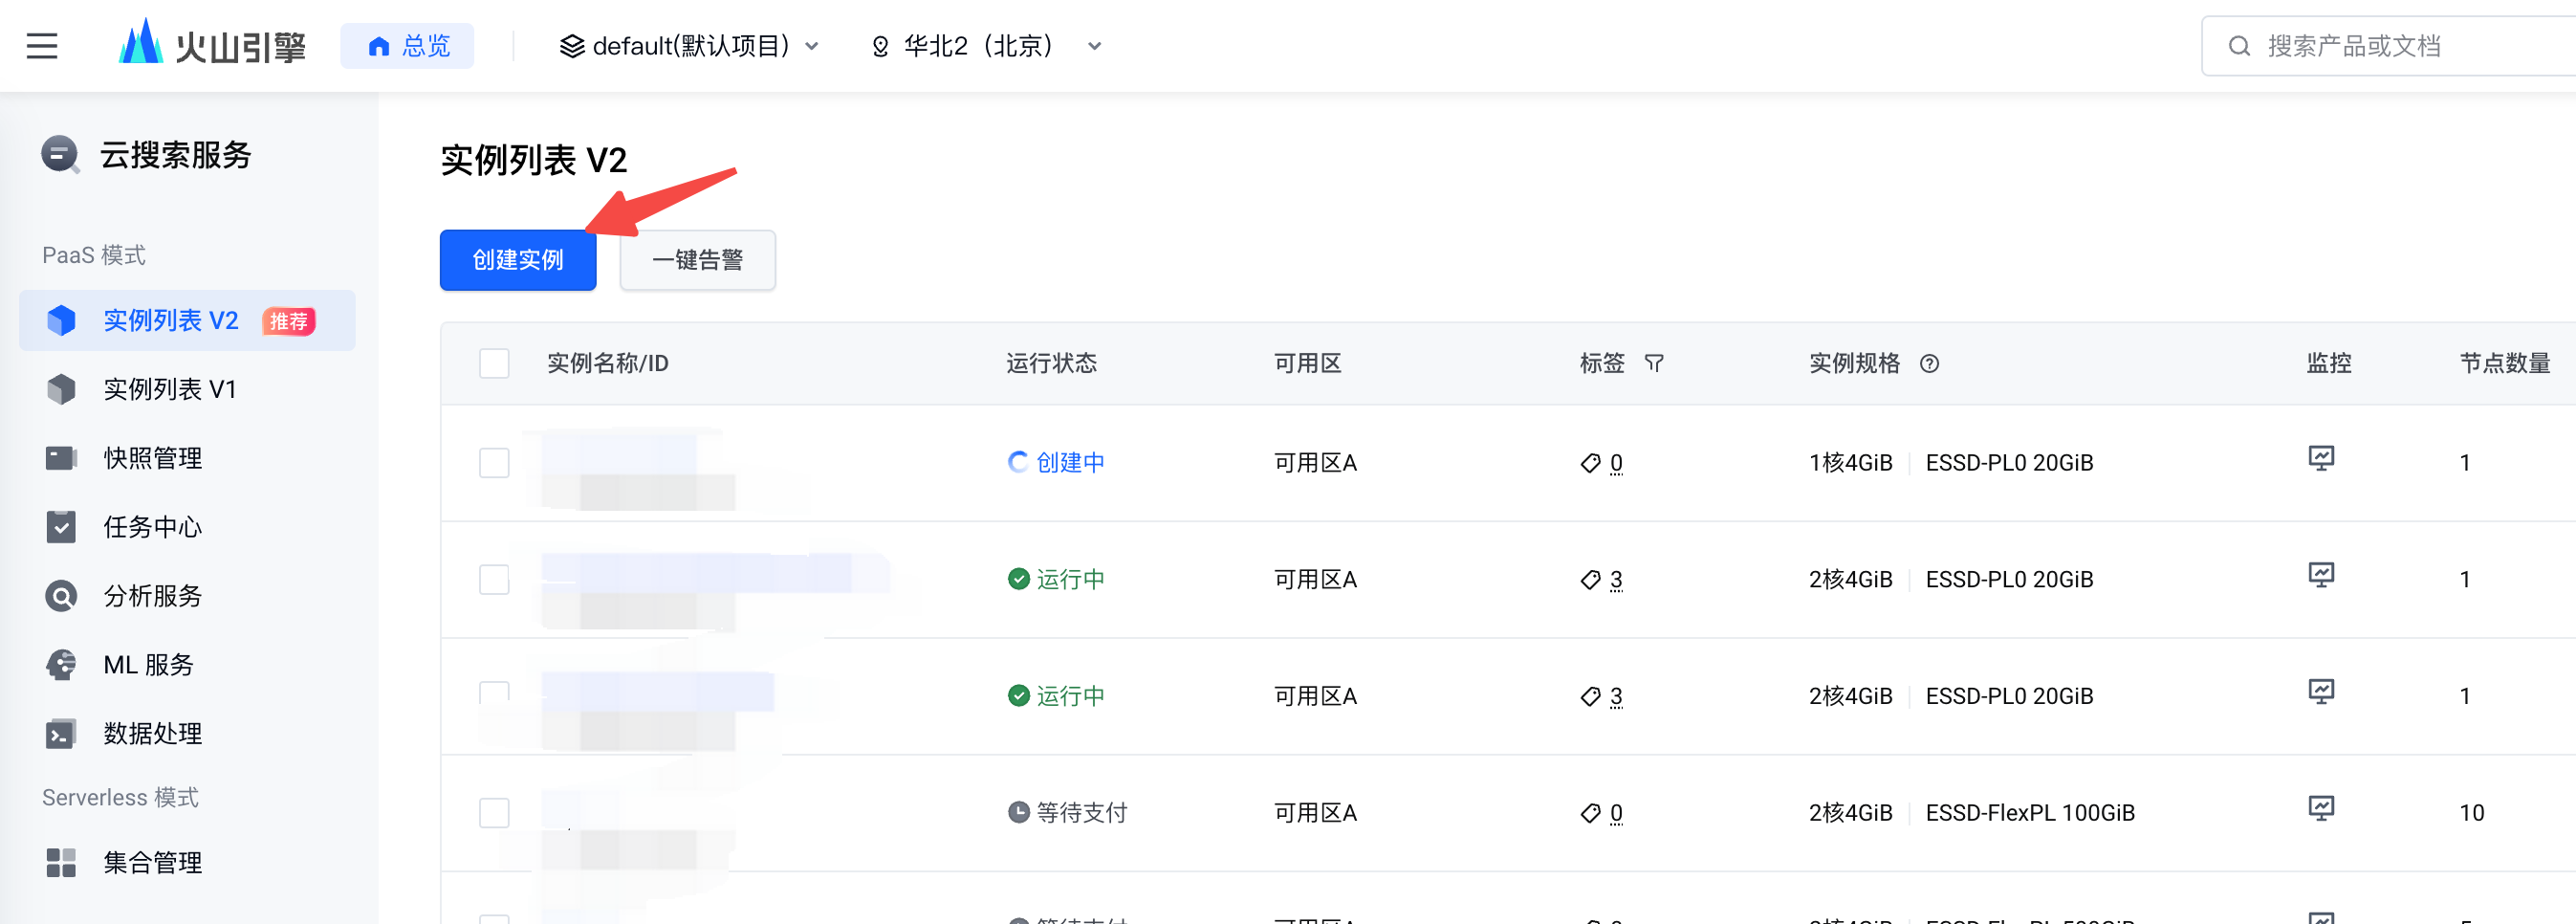
Task: Click the node count 10 cell
Action: pyautogui.click(x=2472, y=813)
